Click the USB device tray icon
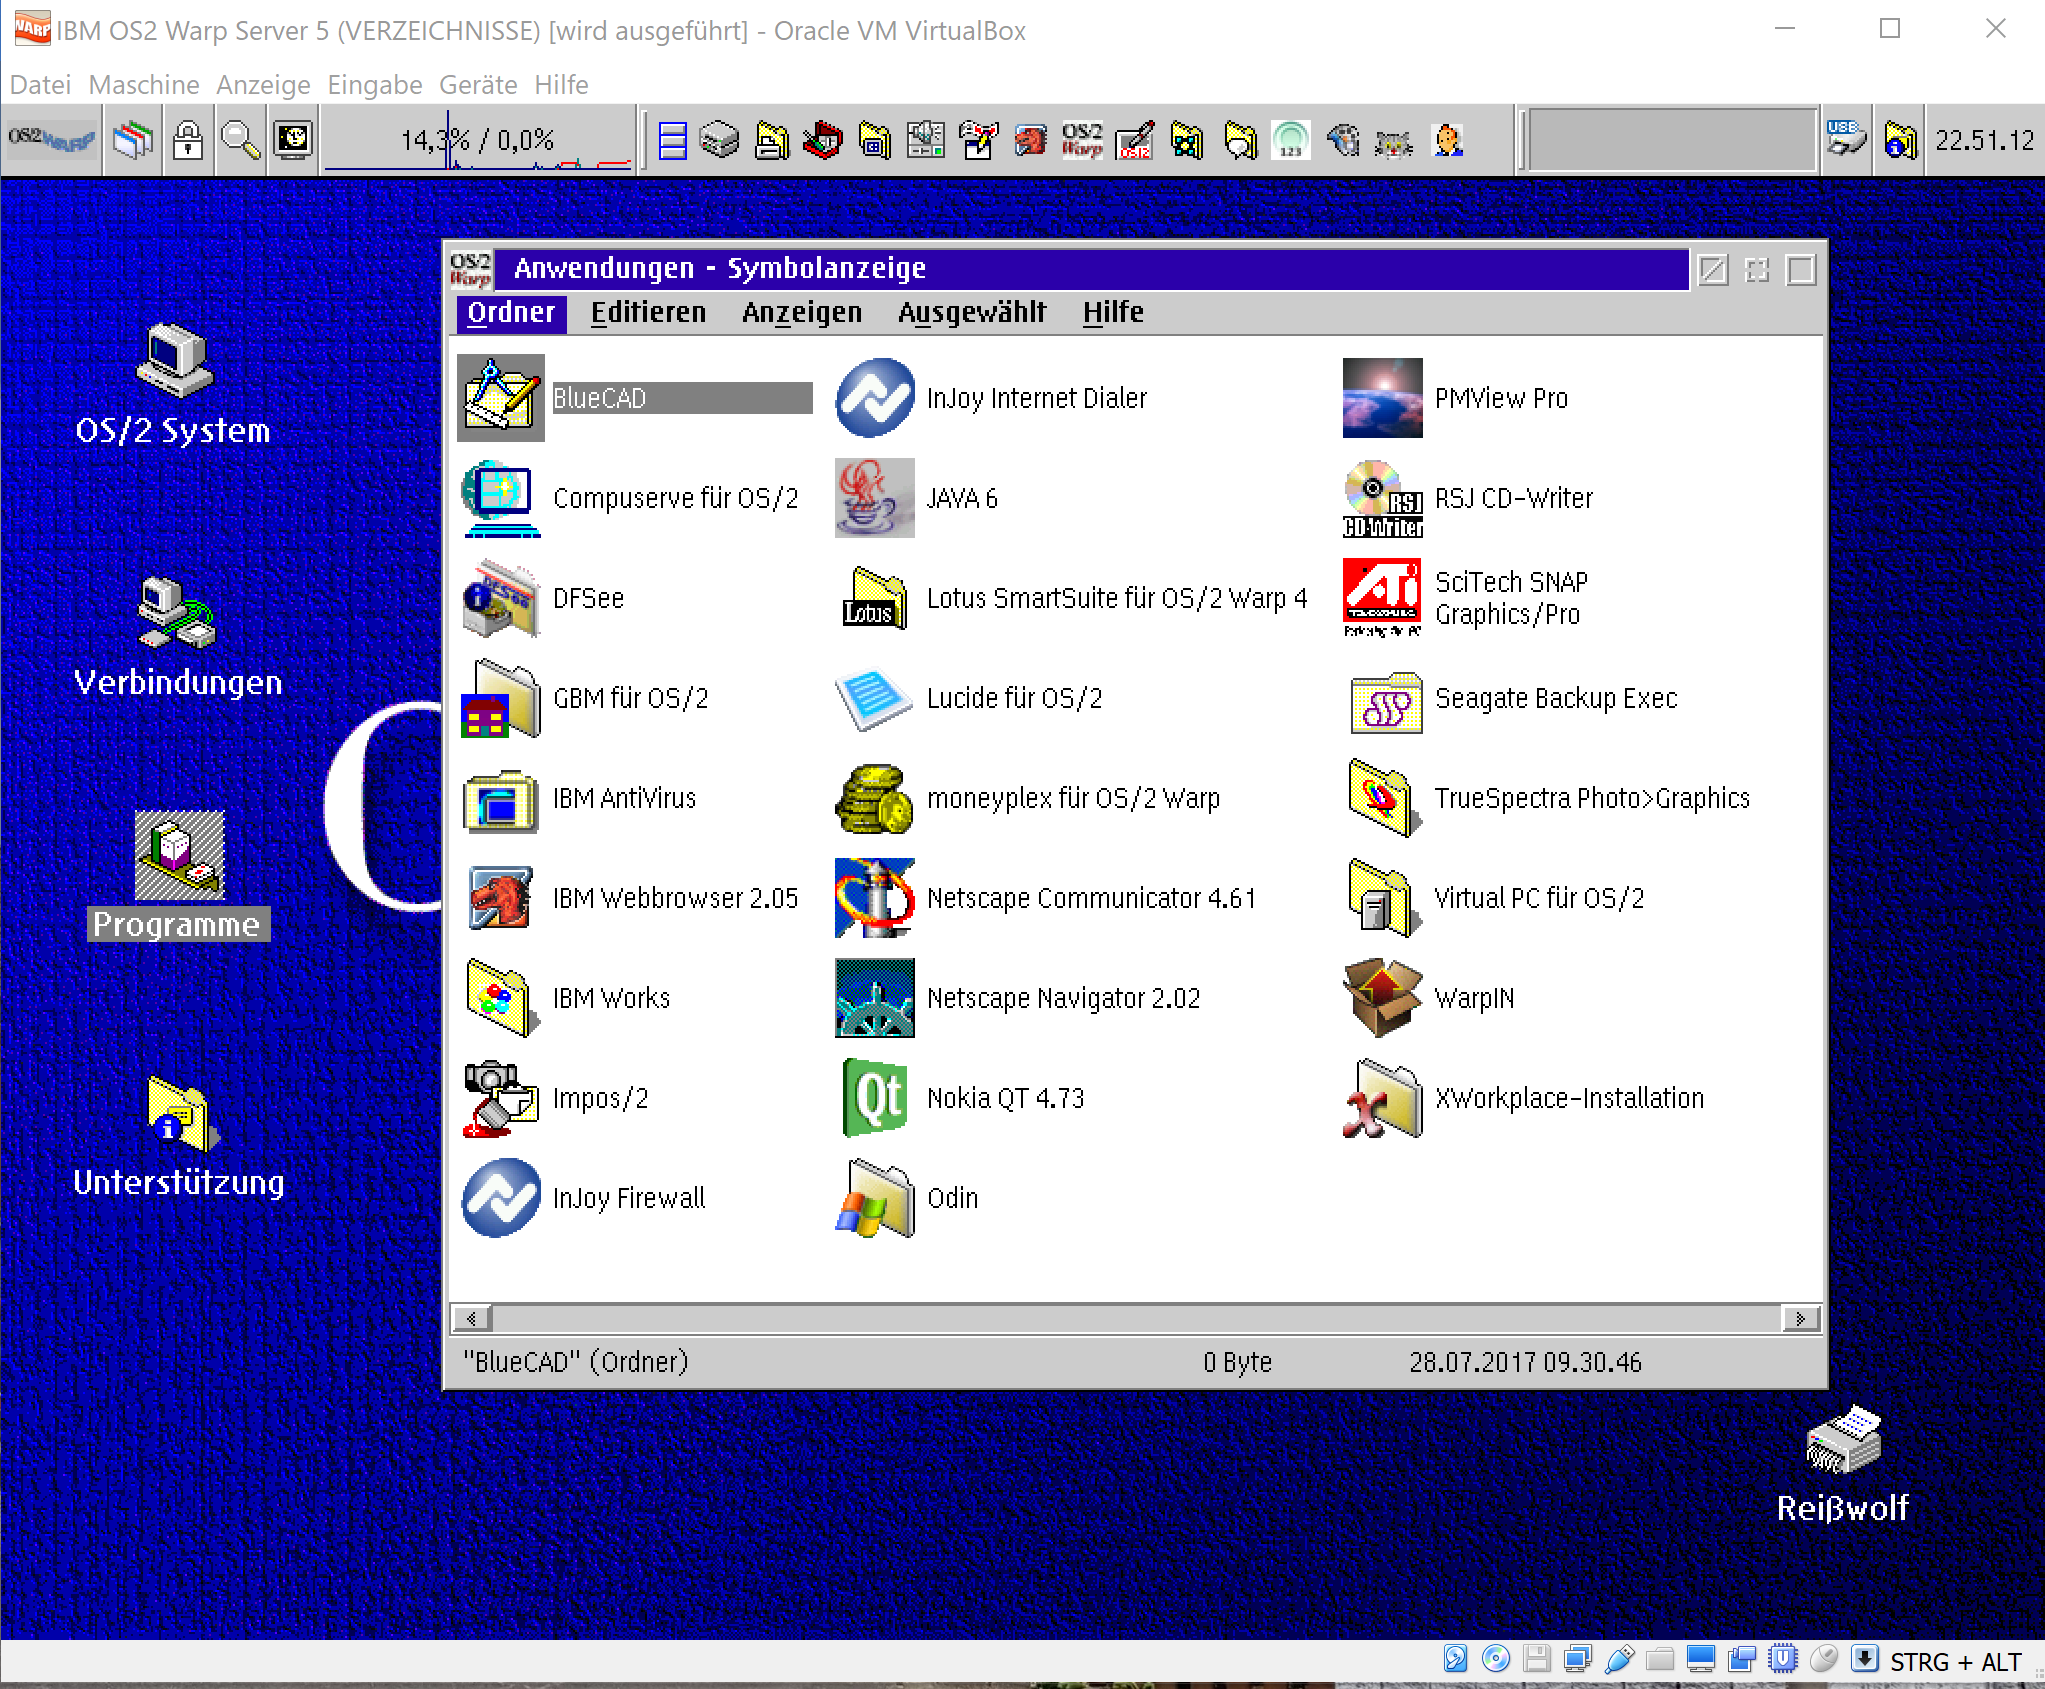 pos(1846,141)
